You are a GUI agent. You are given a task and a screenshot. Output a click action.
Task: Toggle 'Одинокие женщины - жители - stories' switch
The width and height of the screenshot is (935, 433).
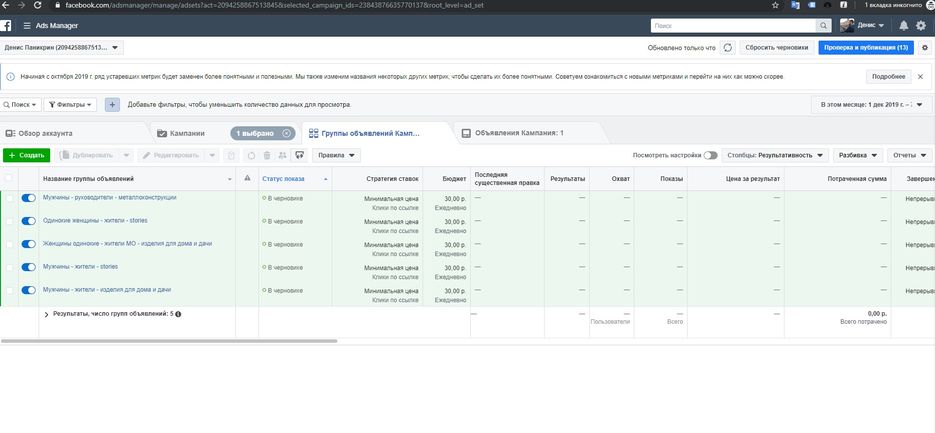point(28,222)
